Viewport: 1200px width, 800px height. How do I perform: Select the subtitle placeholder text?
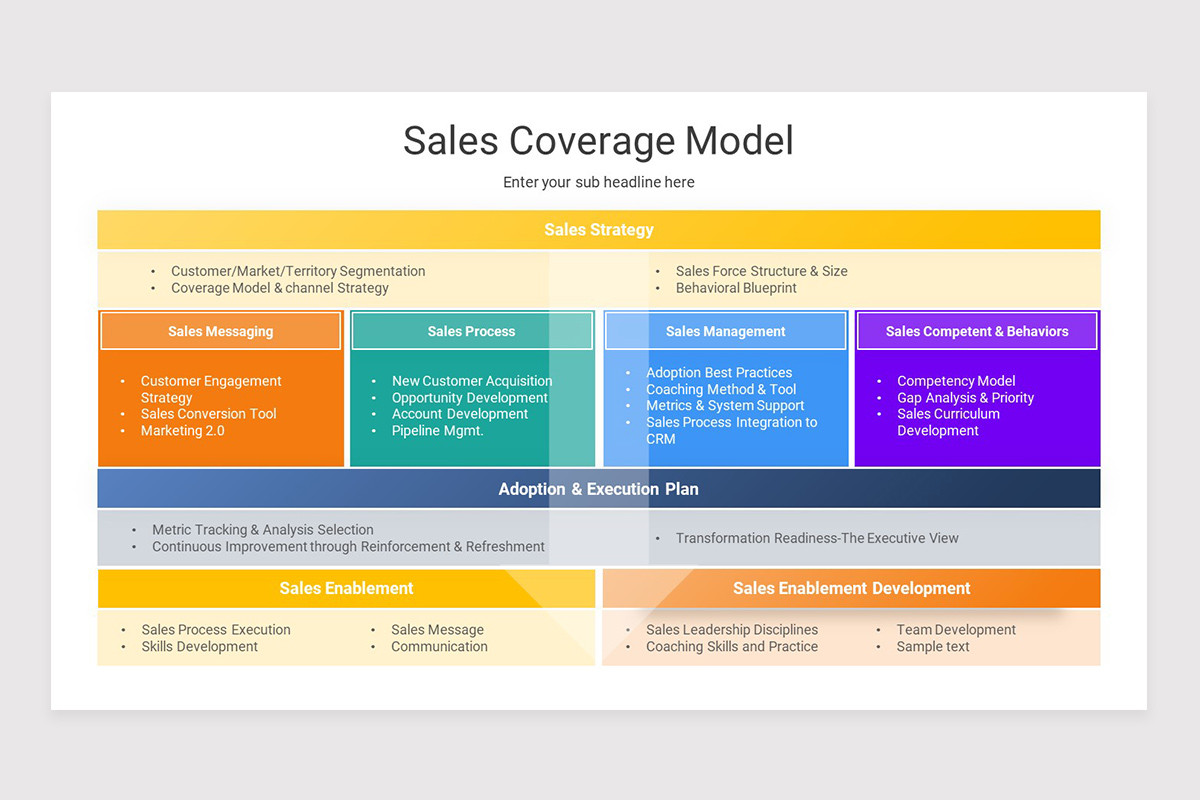(598, 182)
